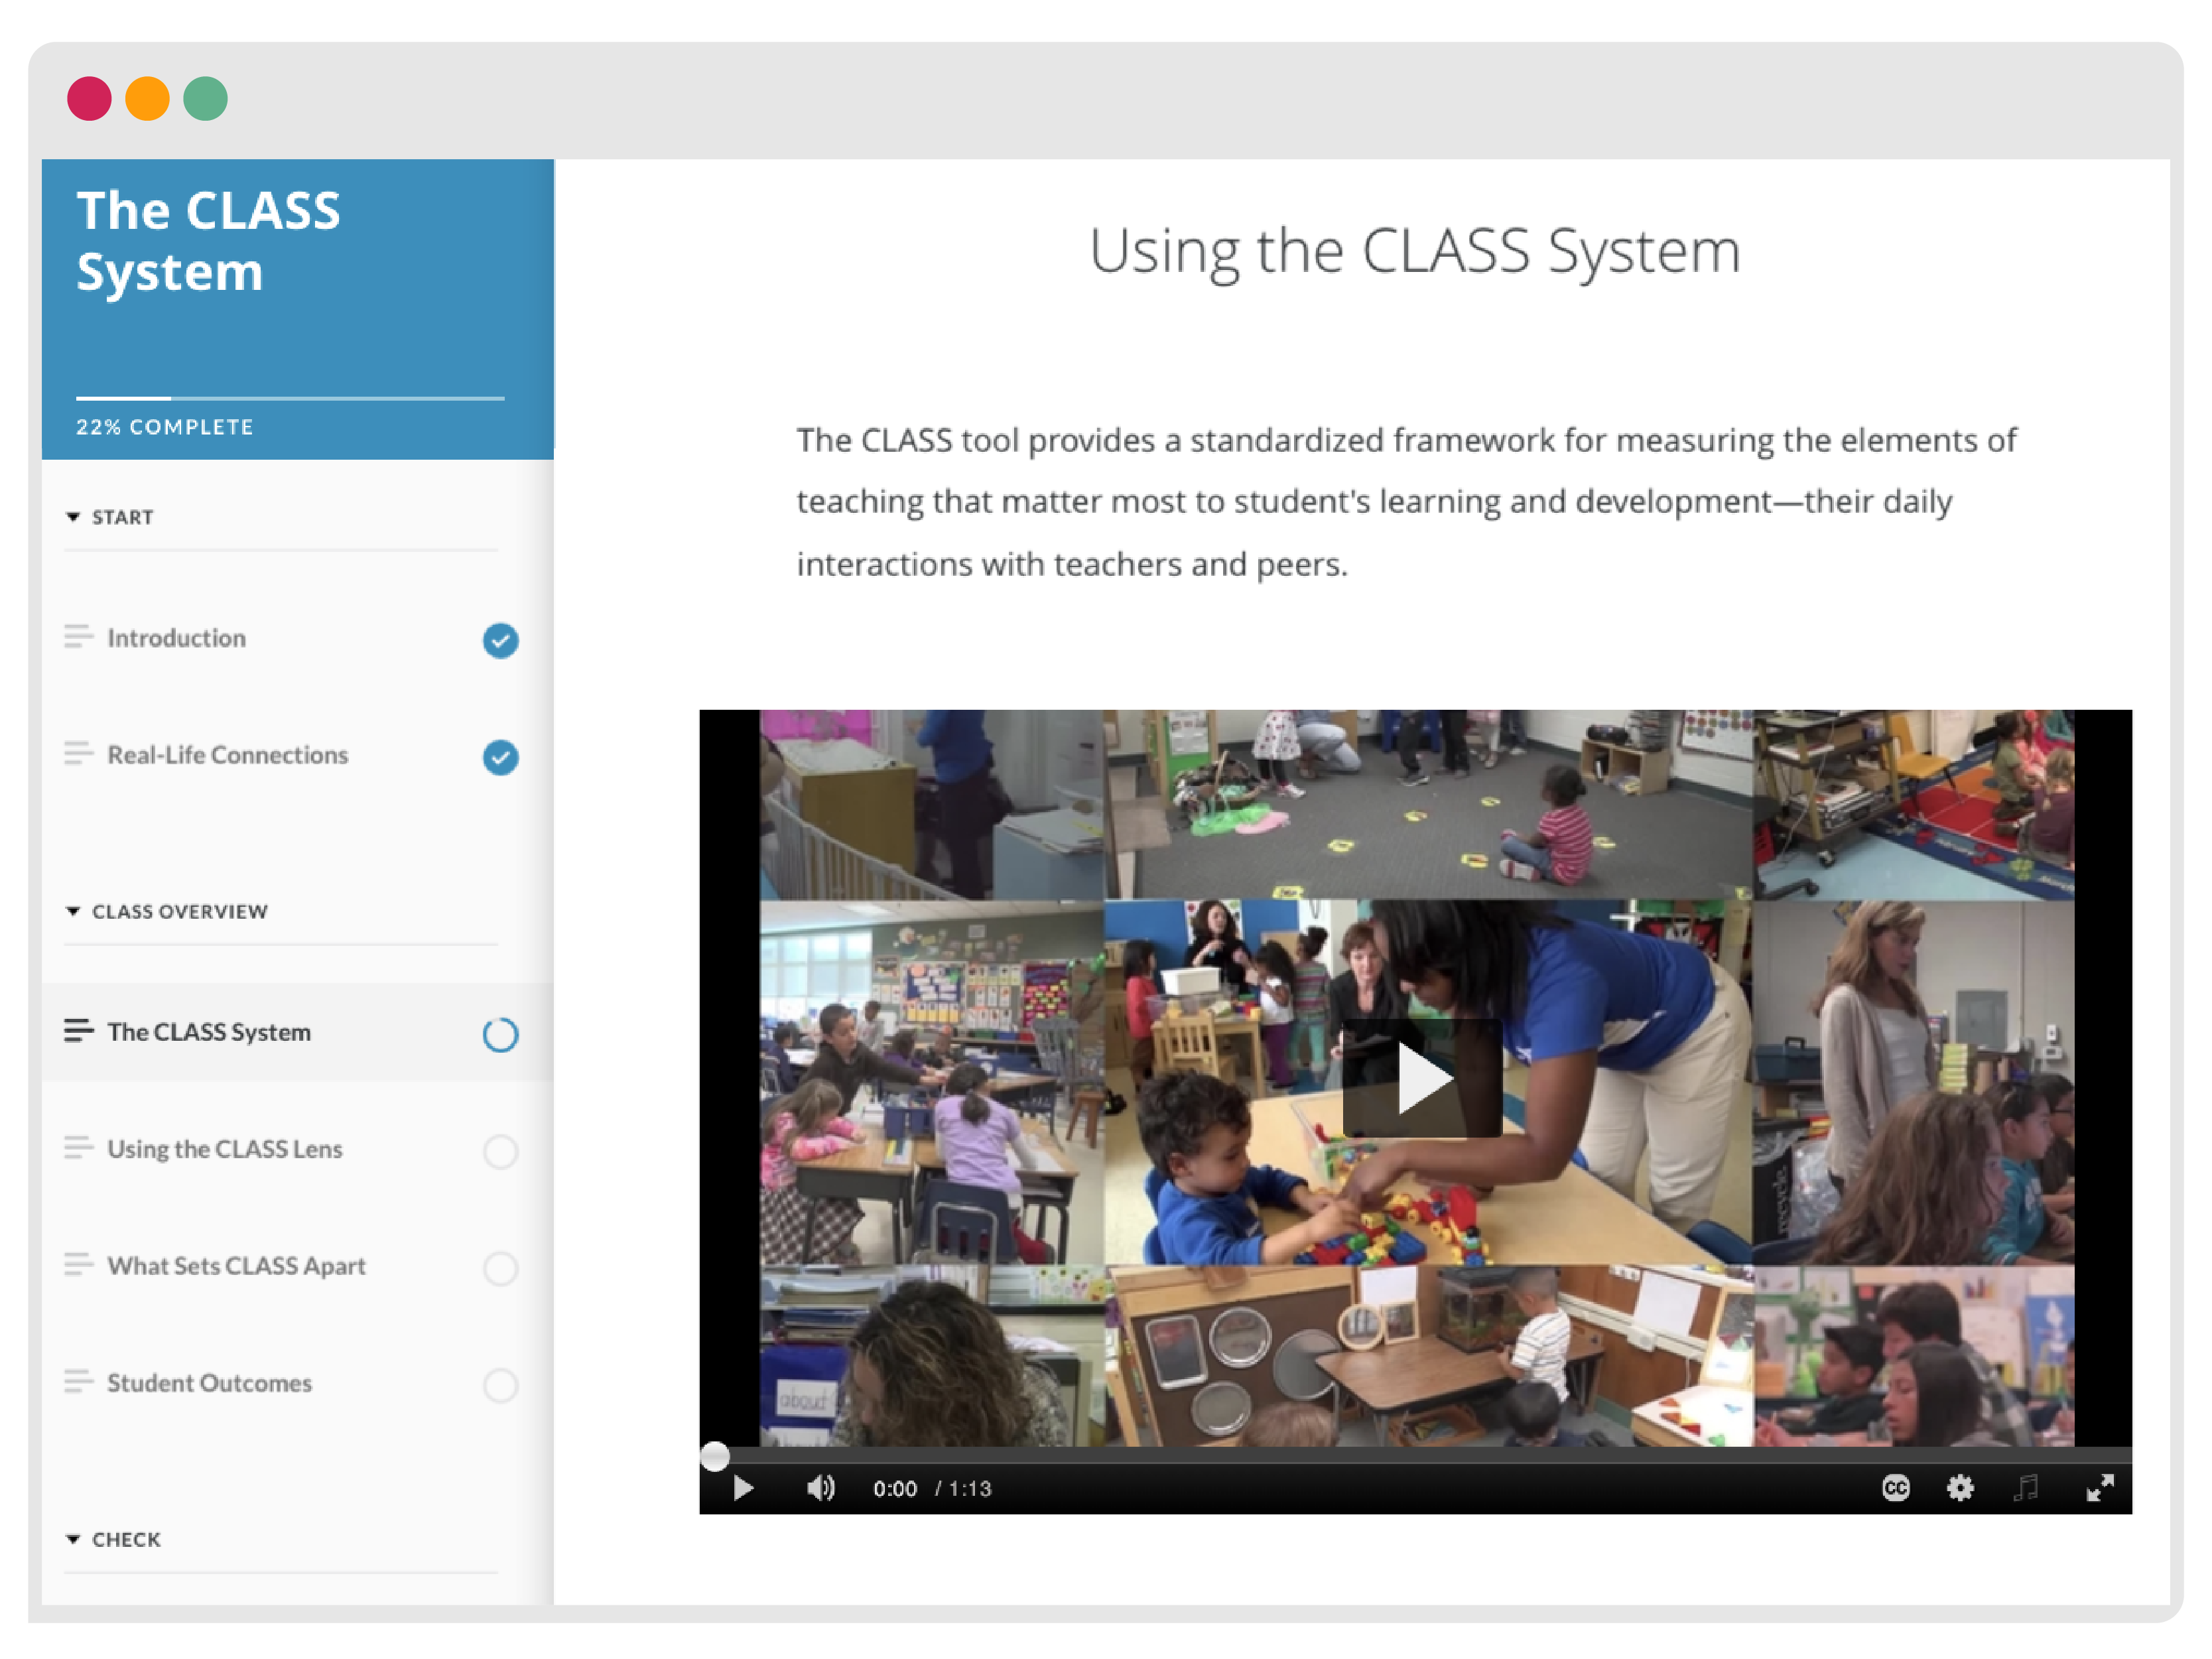Mute the video with the speaker icon
2212x1659 pixels.
tap(820, 1488)
